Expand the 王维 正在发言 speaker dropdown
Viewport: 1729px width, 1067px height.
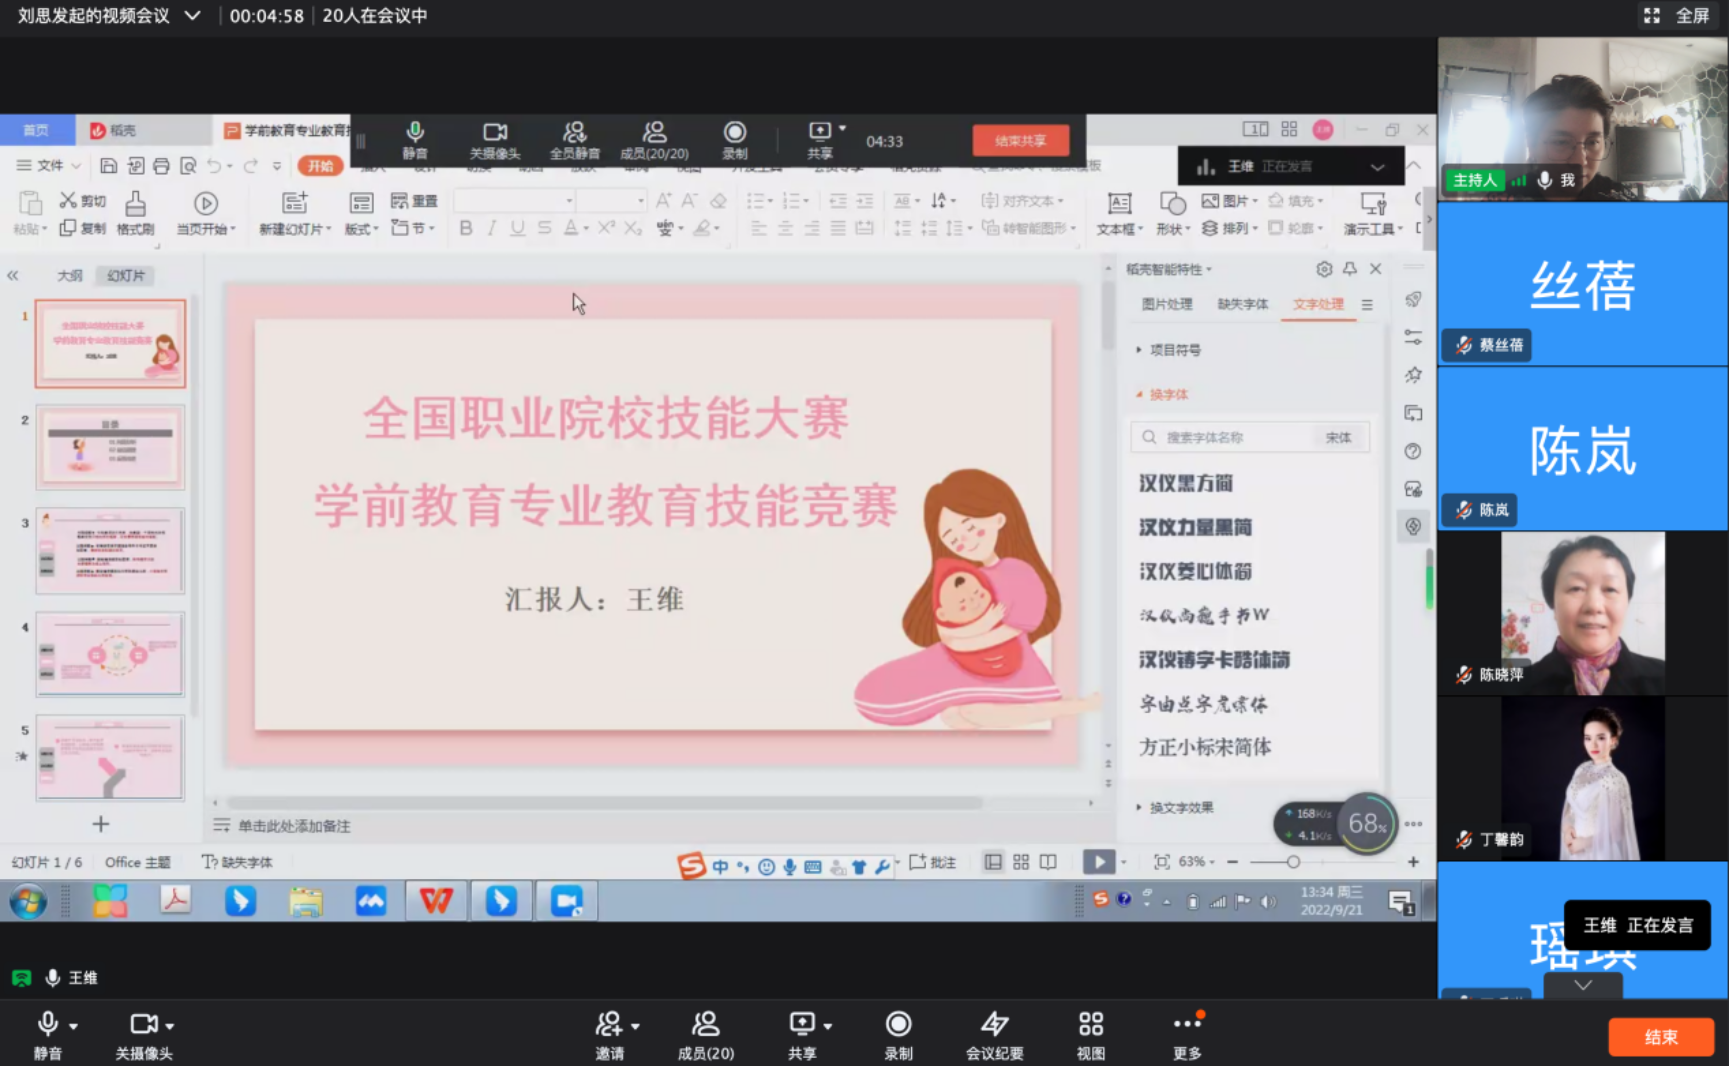coord(1377,167)
